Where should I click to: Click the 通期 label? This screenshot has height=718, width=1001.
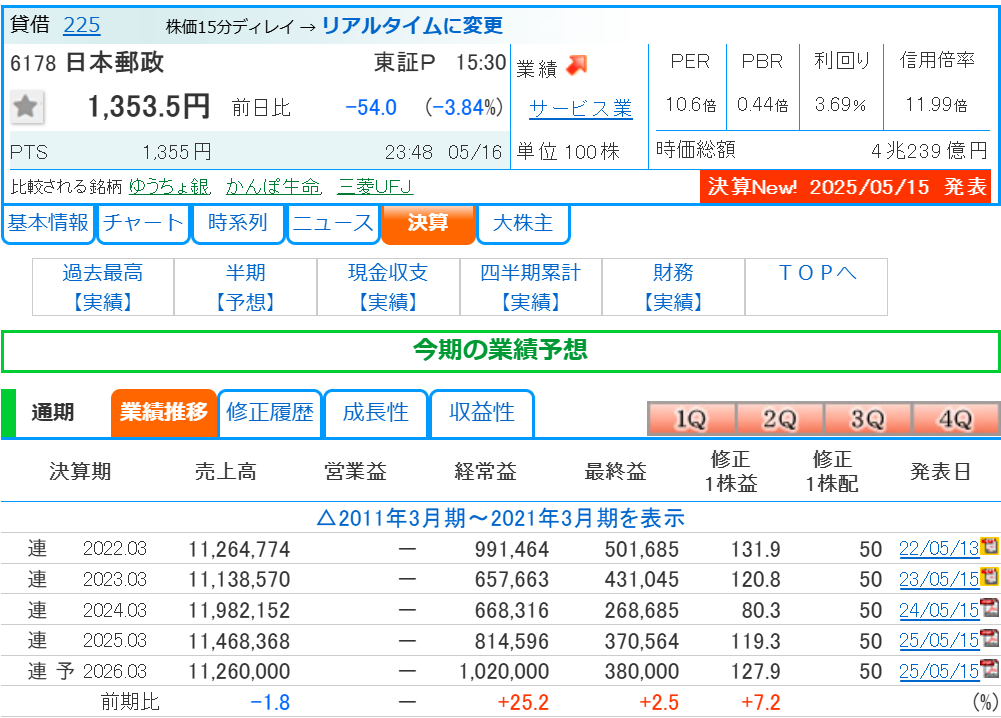pos(53,413)
